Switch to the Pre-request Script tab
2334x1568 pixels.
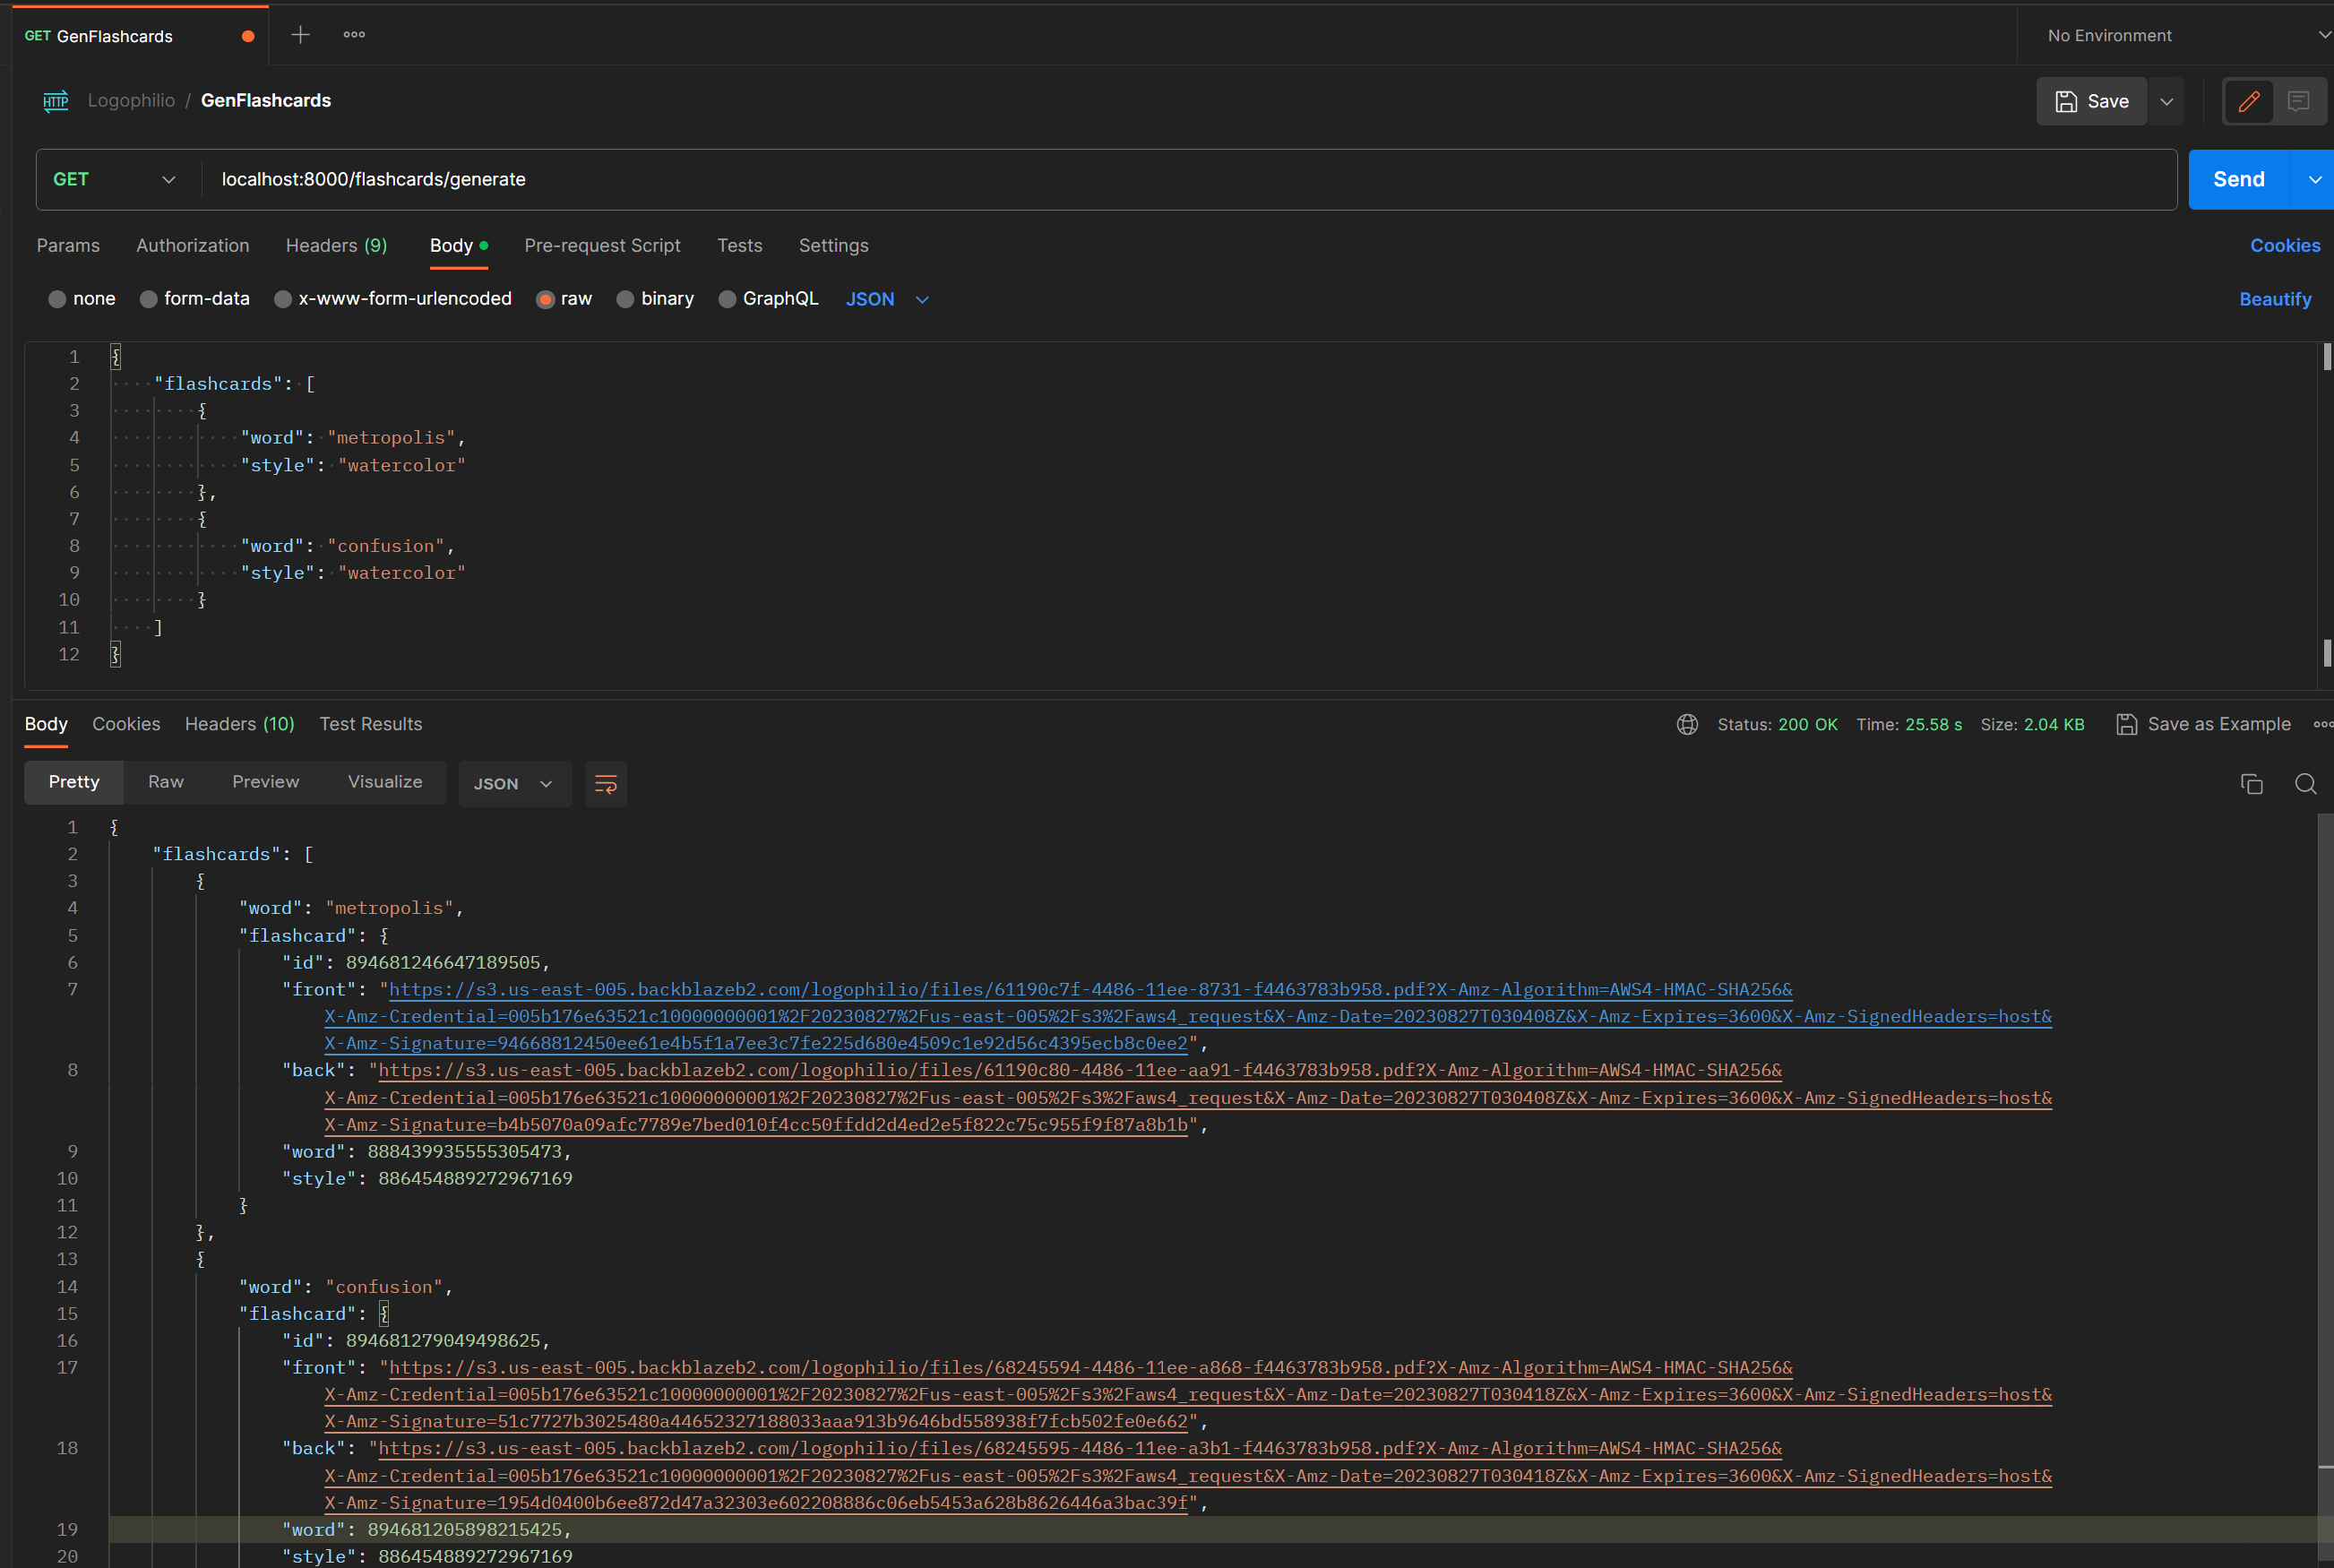tap(602, 245)
